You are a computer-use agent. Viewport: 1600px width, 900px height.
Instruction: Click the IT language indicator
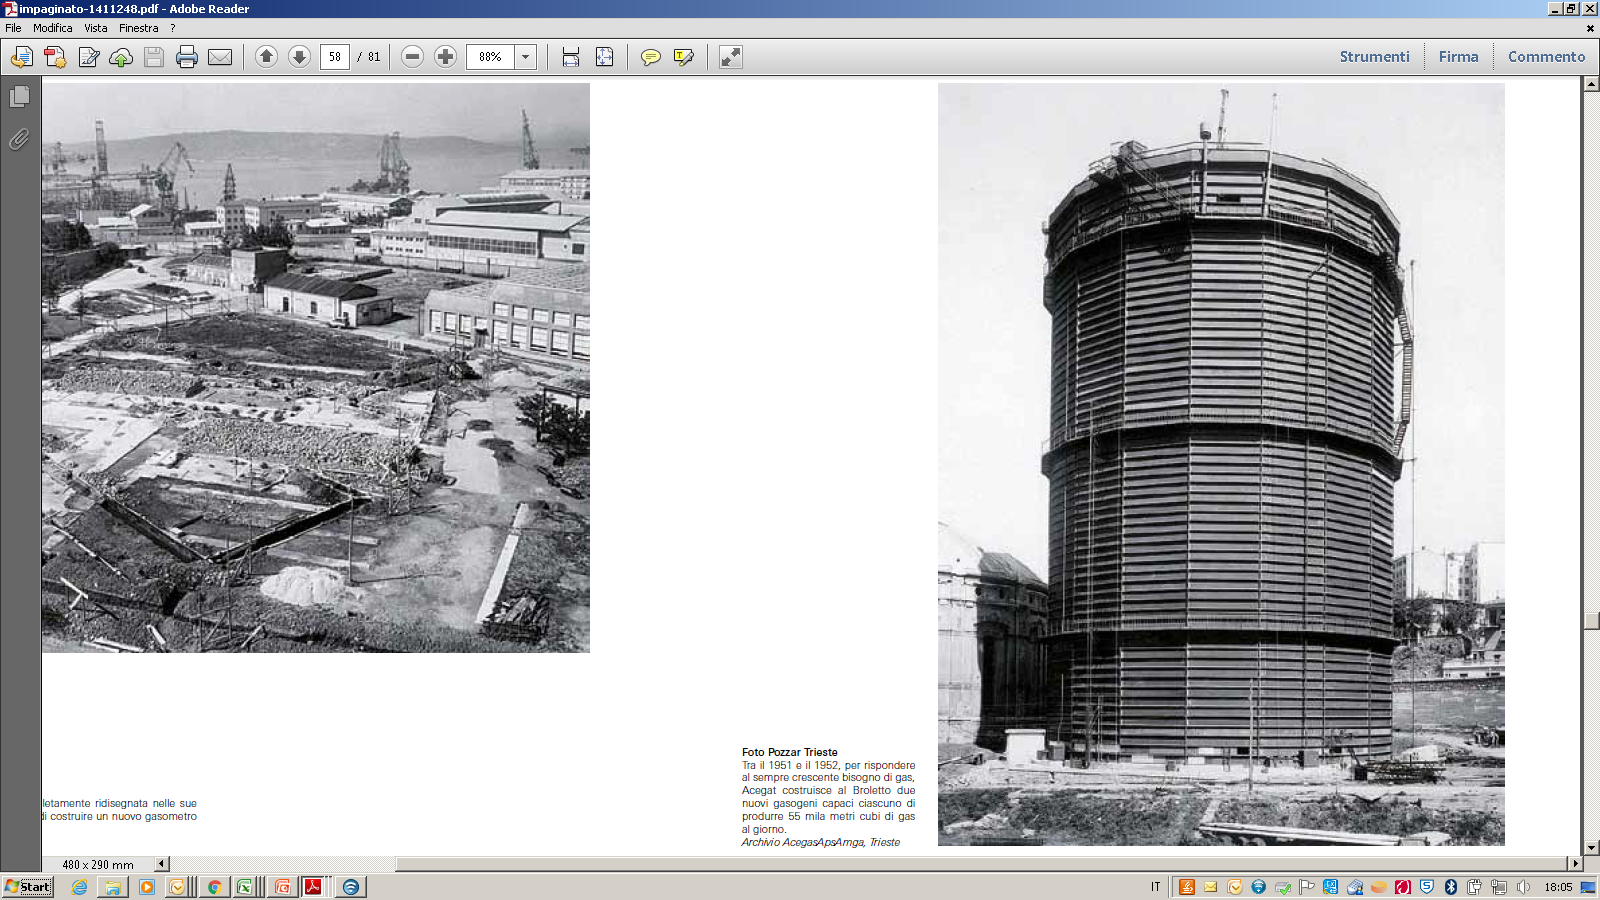pyautogui.click(x=1156, y=887)
